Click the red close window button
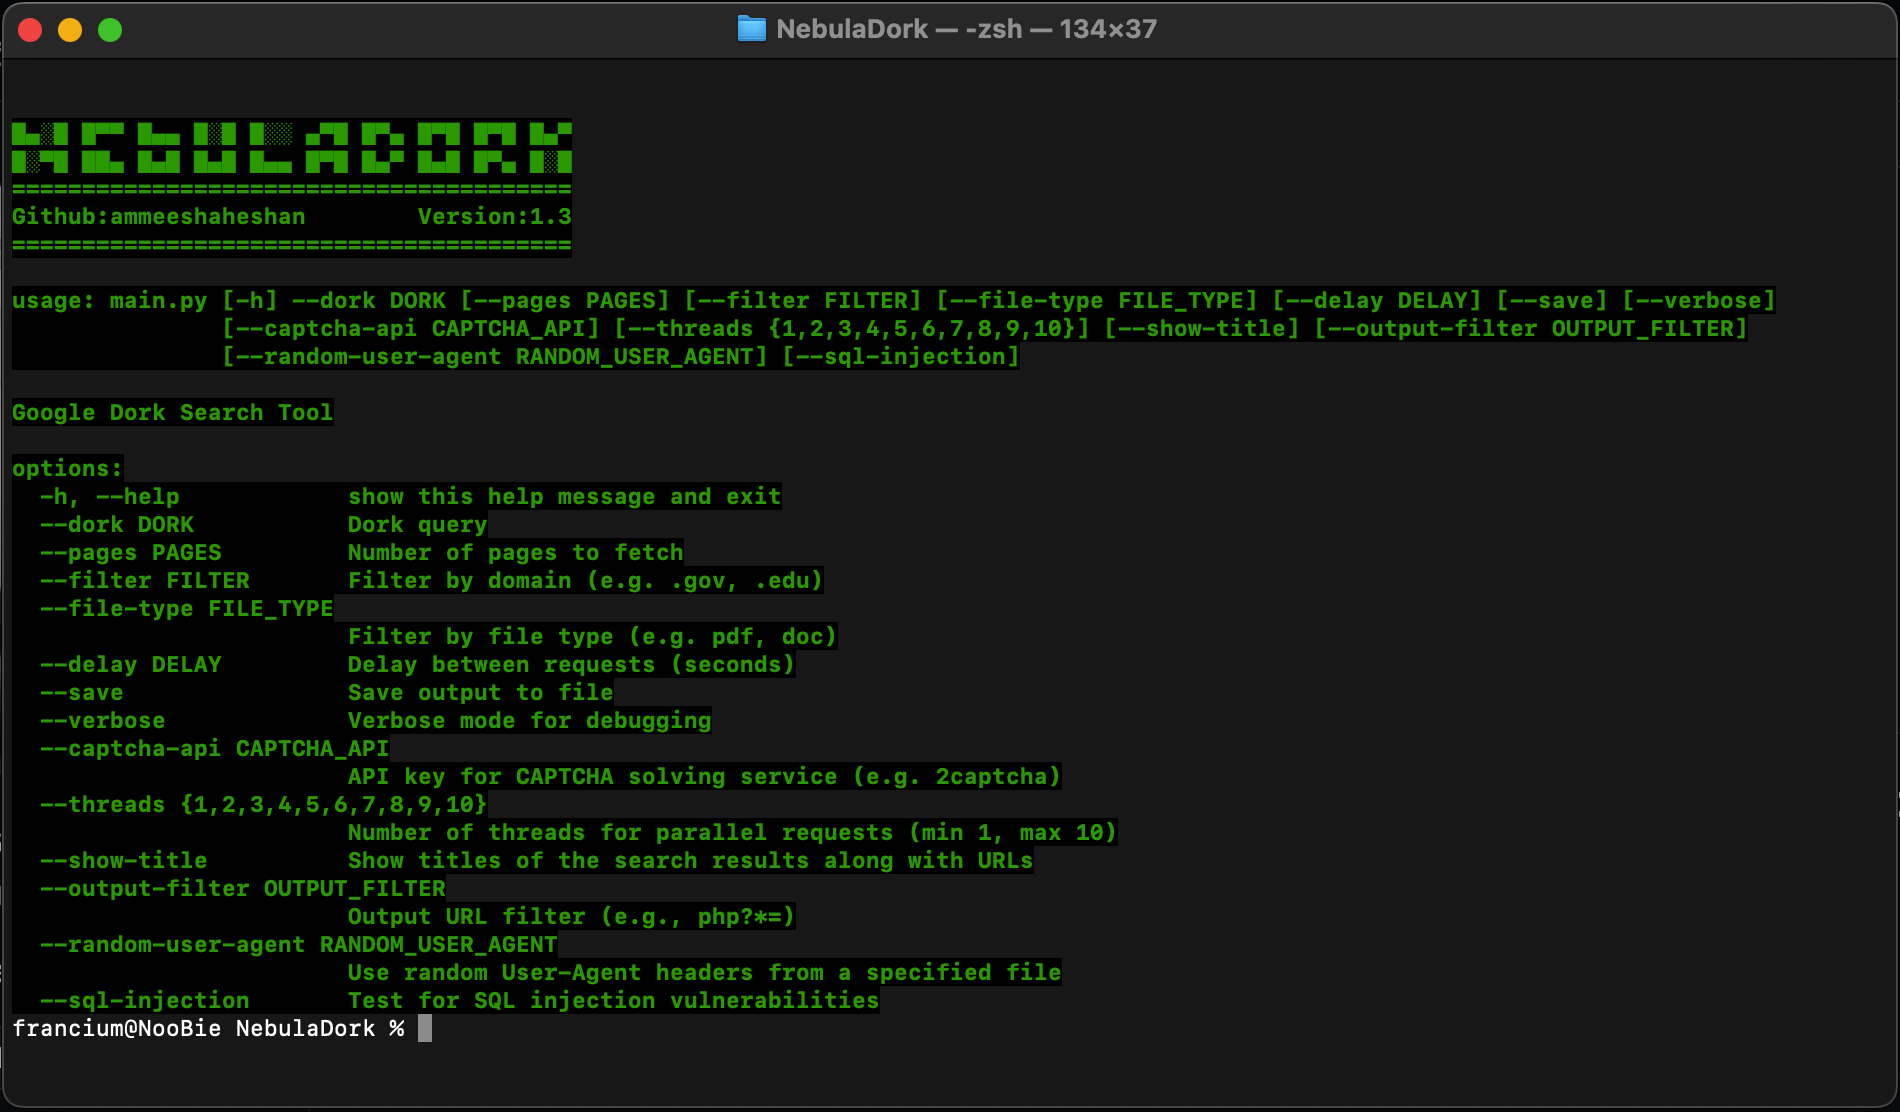Image resolution: width=1900 pixels, height=1112 pixels. (x=30, y=30)
